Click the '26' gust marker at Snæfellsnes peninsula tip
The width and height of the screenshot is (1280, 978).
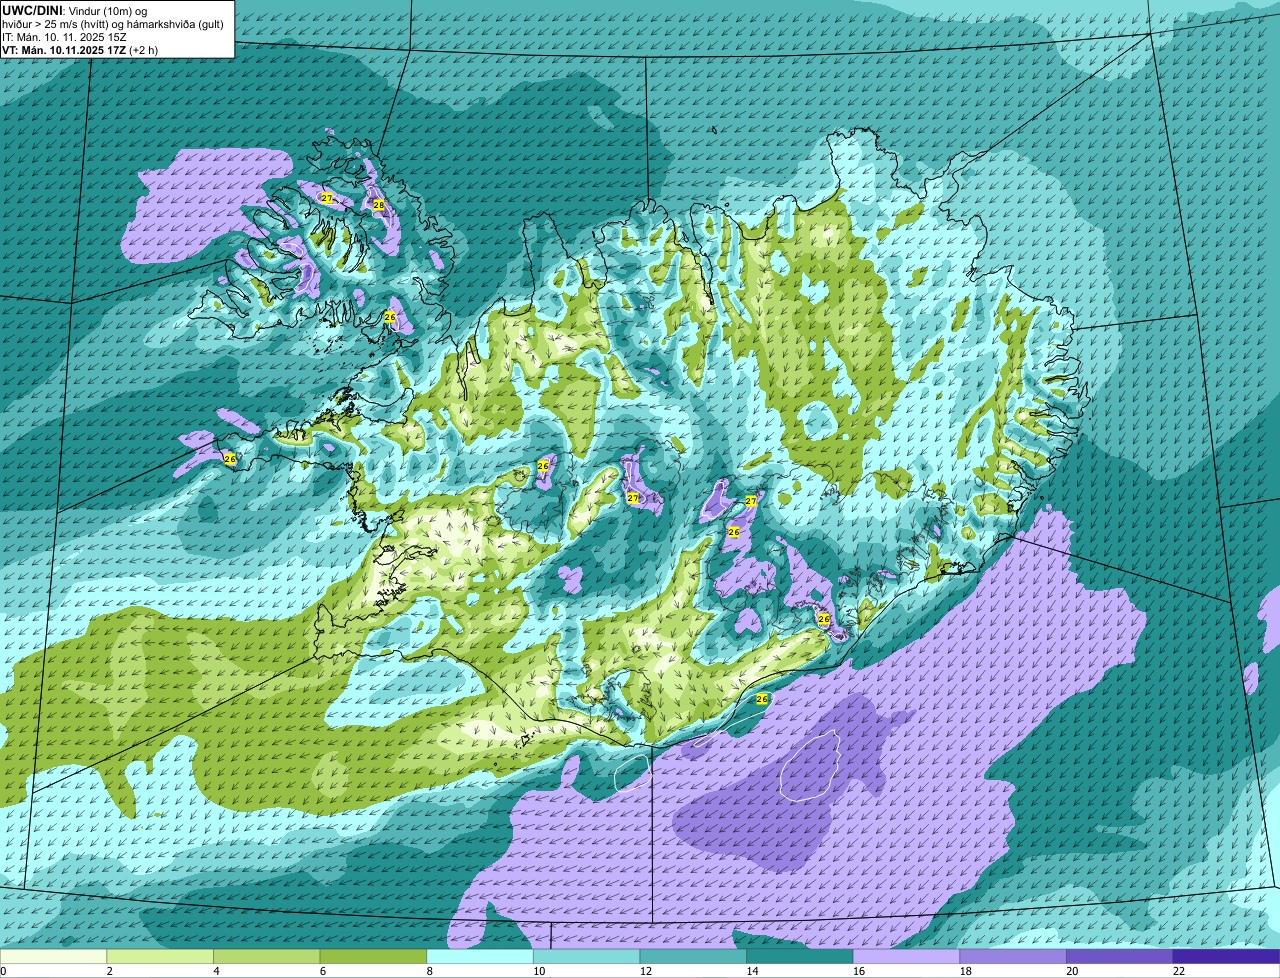pyautogui.click(x=230, y=459)
